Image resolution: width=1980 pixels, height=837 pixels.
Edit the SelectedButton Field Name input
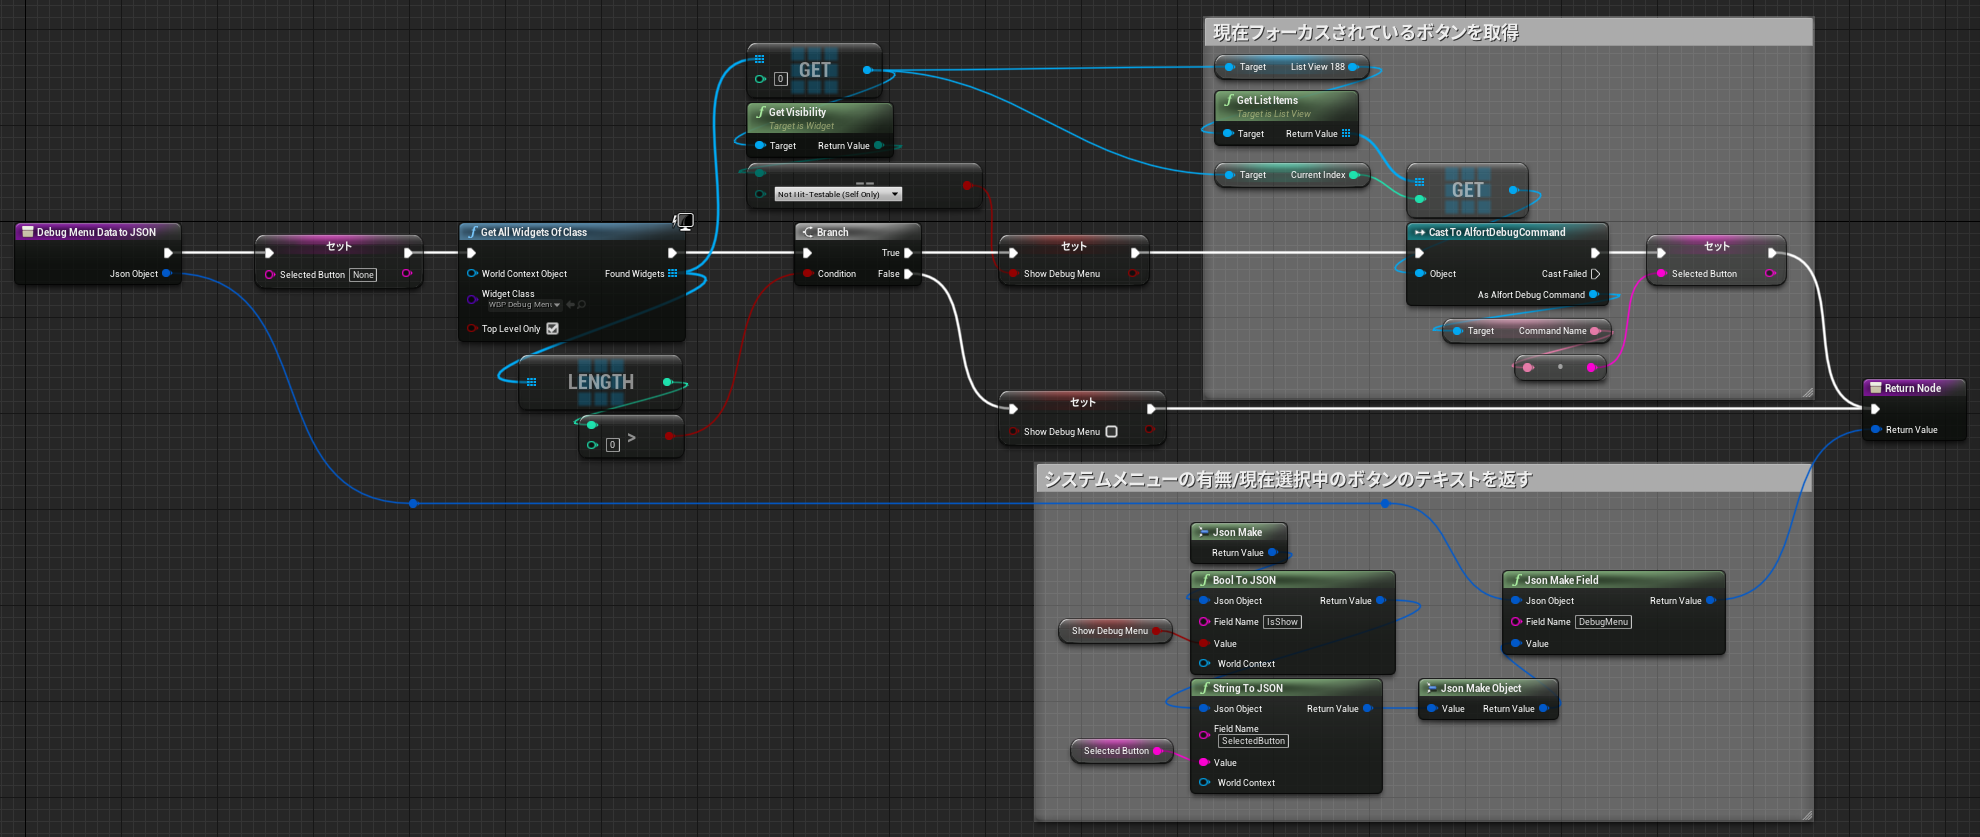click(x=1253, y=741)
